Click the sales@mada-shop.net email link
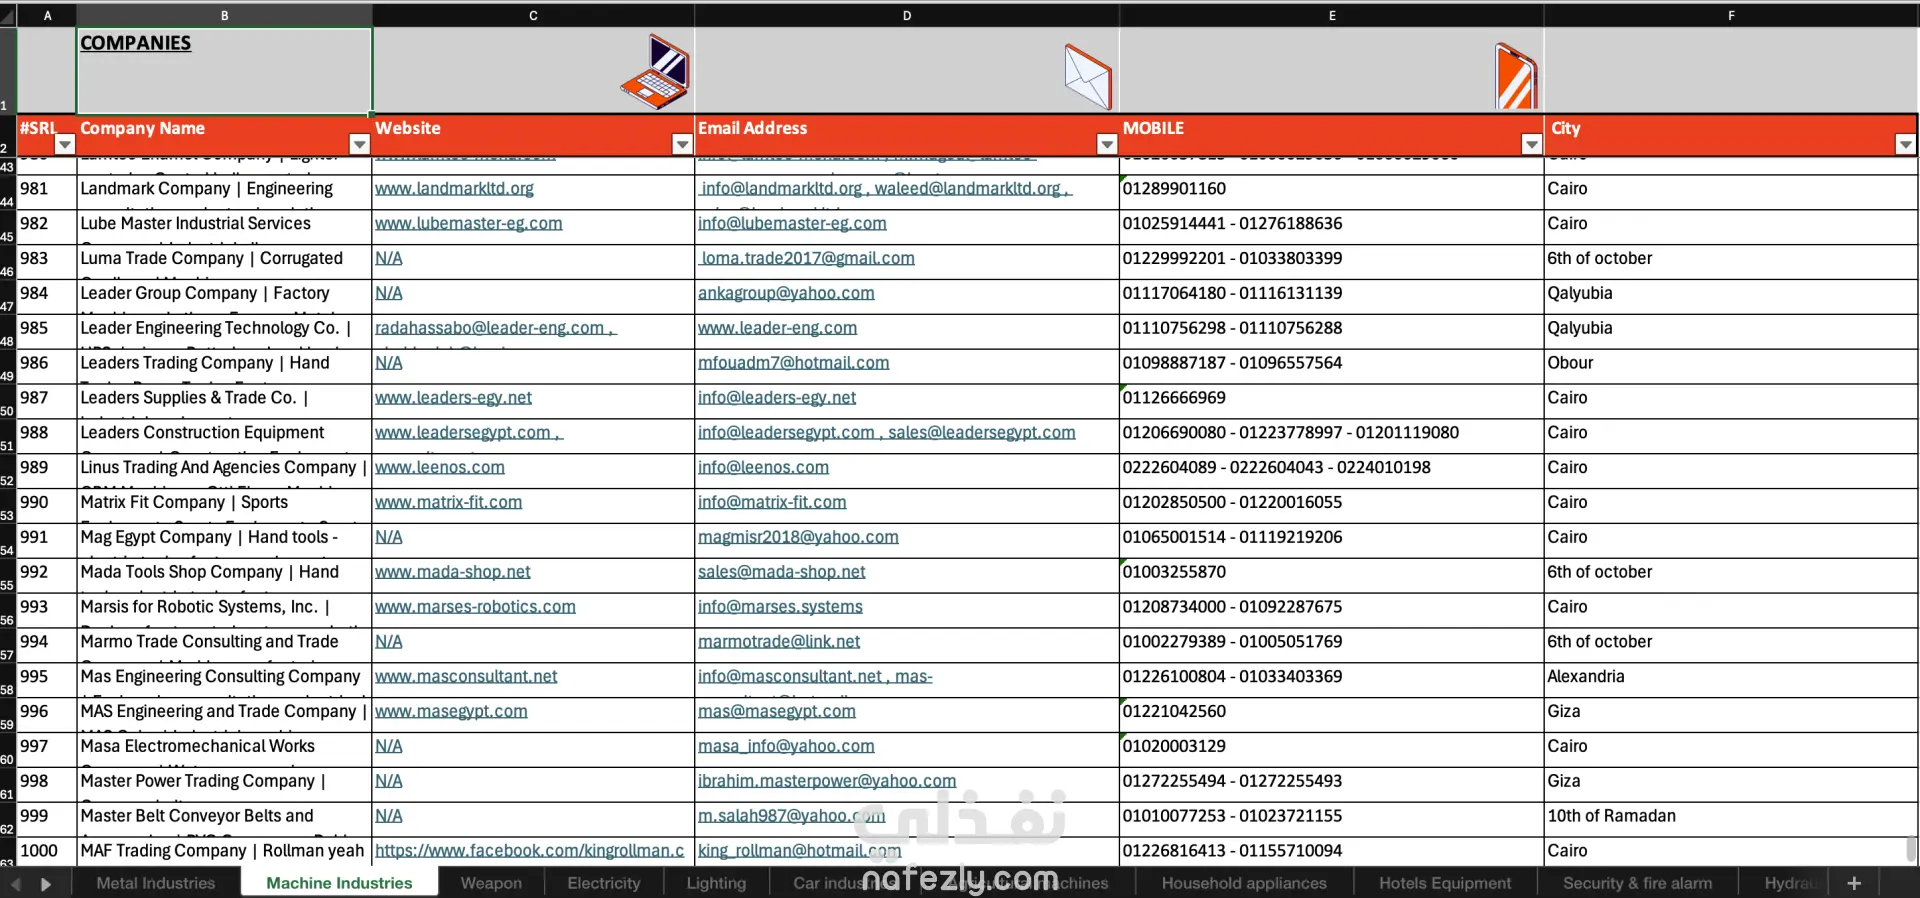Image resolution: width=1920 pixels, height=898 pixels. point(782,572)
